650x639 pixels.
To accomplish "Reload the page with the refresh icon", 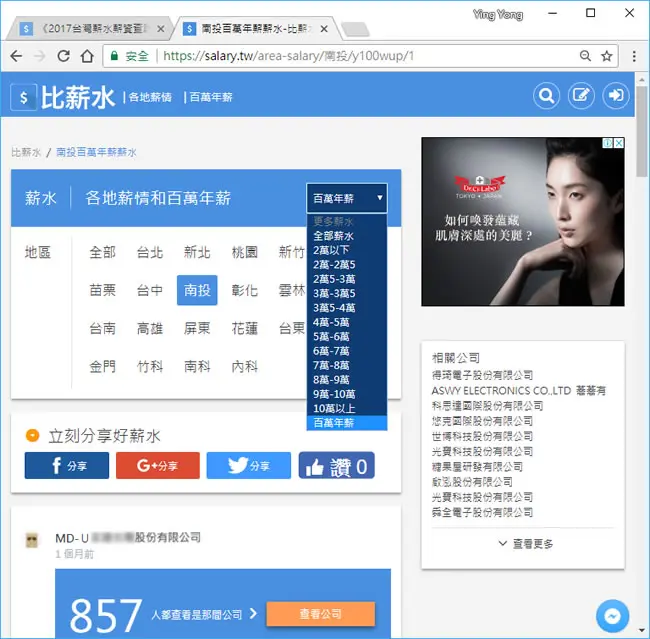I will tap(63, 56).
